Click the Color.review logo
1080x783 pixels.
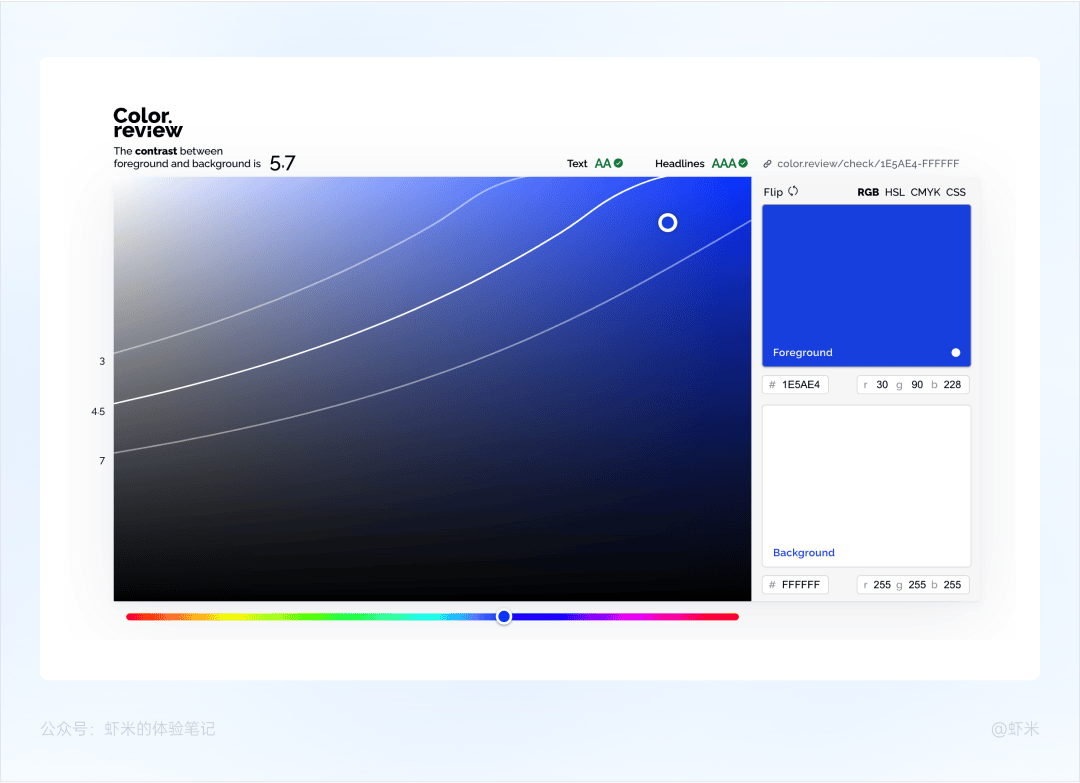(148, 123)
